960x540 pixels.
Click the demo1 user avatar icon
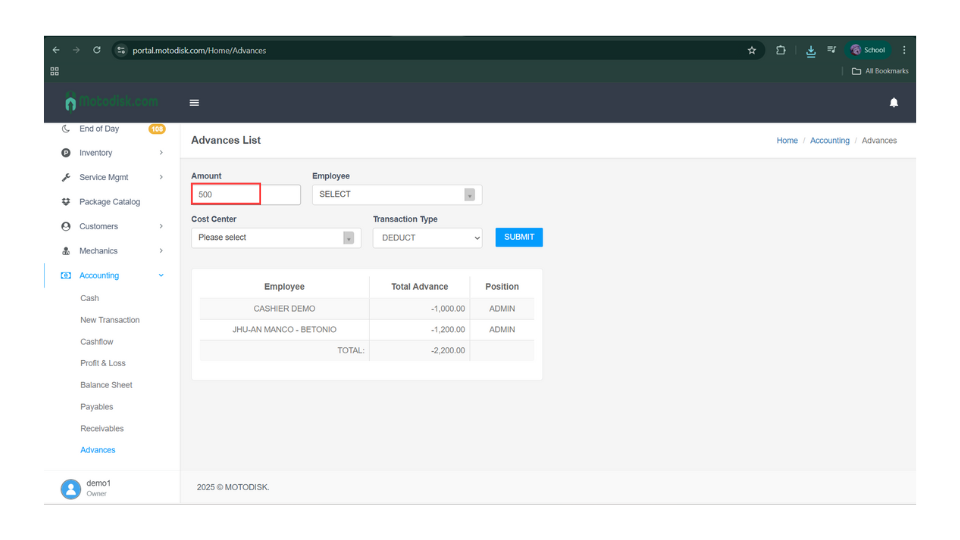pos(70,488)
